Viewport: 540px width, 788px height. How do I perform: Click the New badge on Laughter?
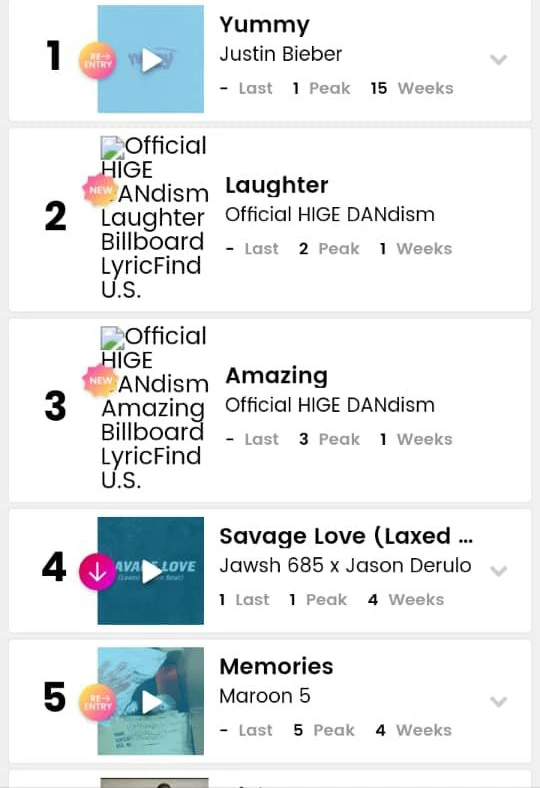(99, 190)
